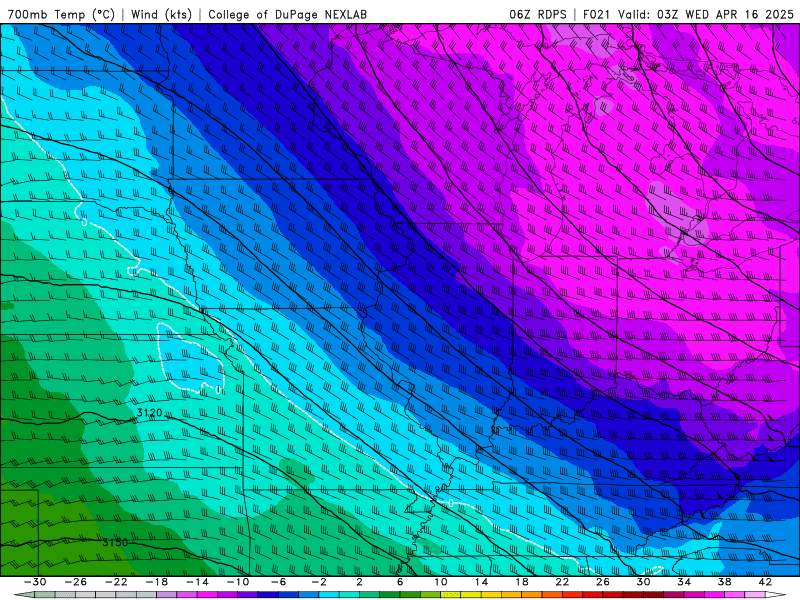Click the 14 color scale label
Image resolution: width=800 pixels, height=600 pixels.
click(481, 582)
